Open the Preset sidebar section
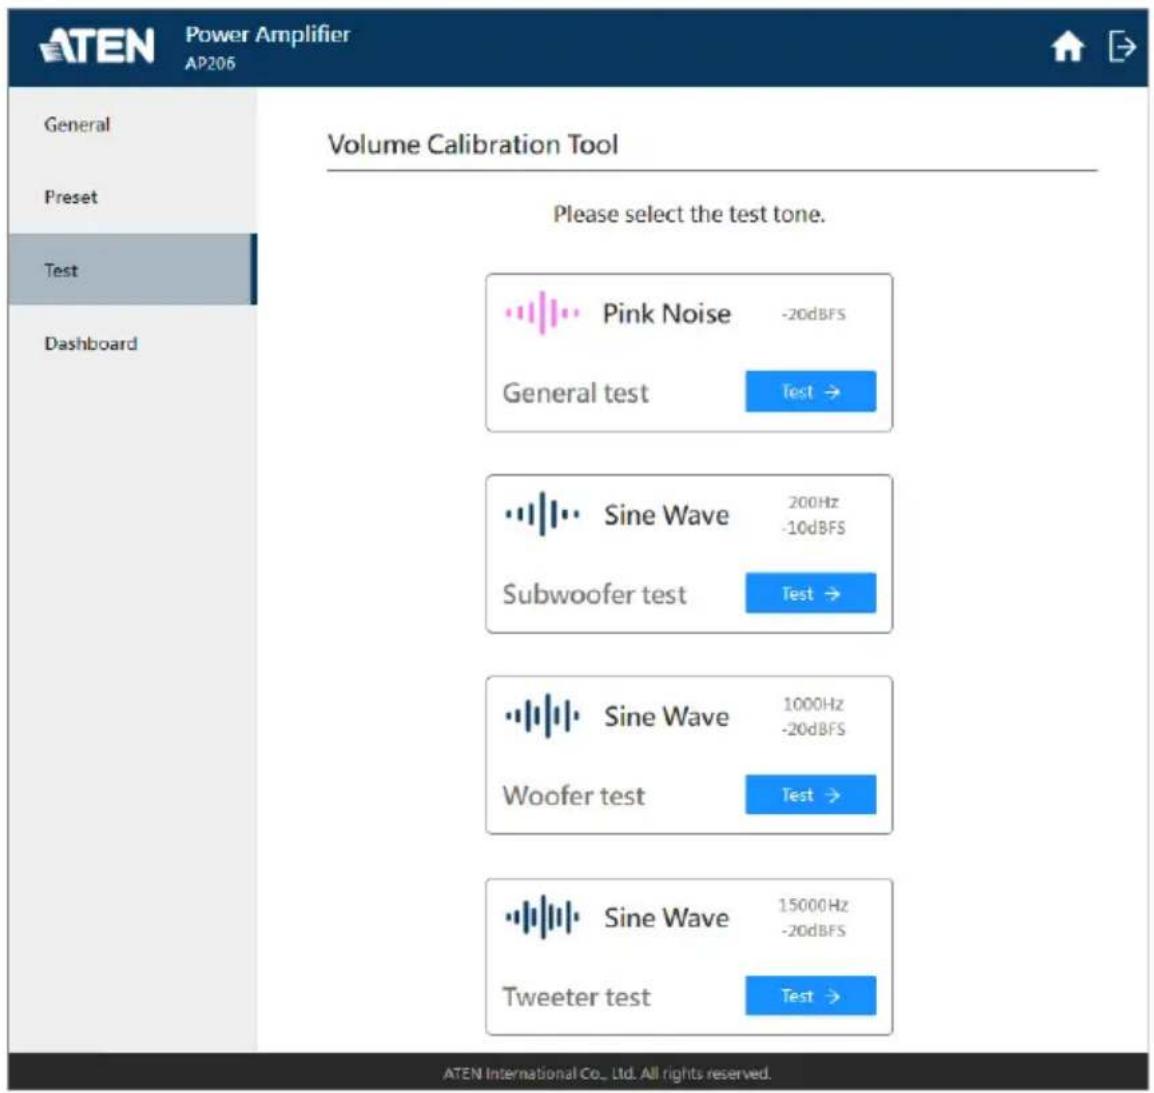This screenshot has width=1154, height=1093. [x=132, y=197]
